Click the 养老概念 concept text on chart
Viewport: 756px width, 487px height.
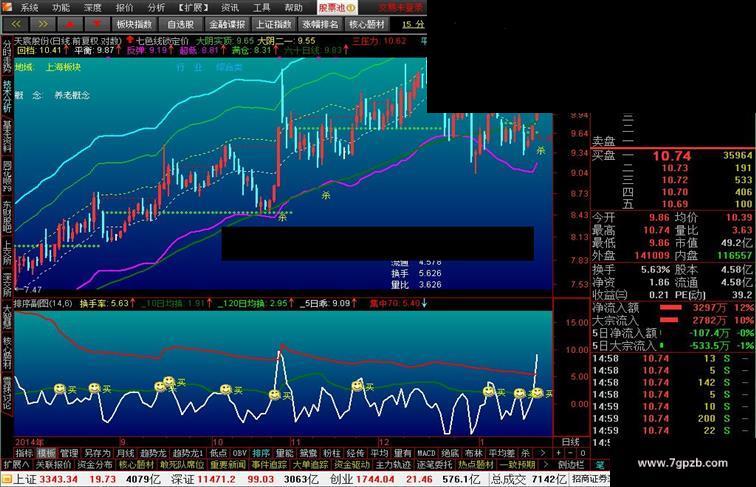(x=72, y=95)
